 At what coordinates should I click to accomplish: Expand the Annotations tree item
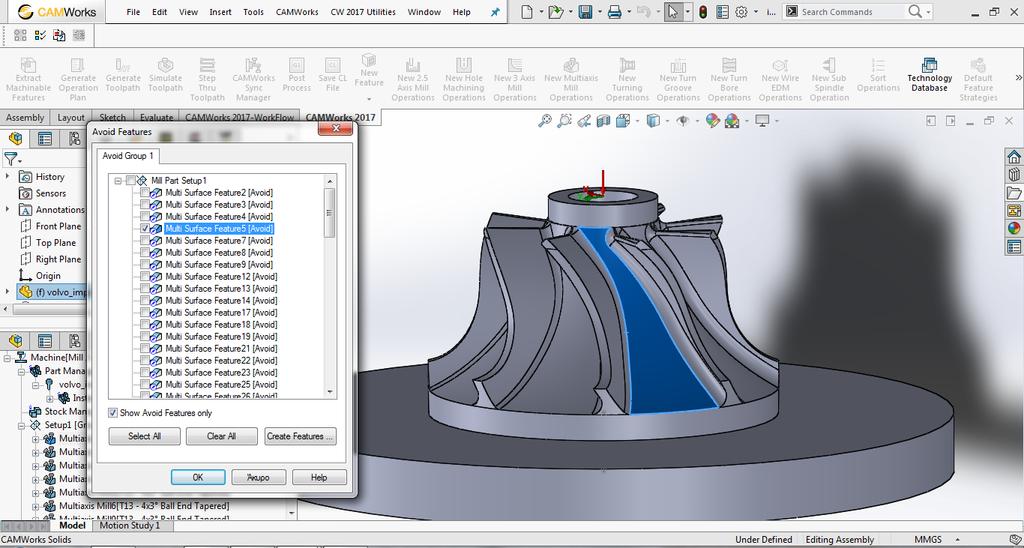[8, 209]
